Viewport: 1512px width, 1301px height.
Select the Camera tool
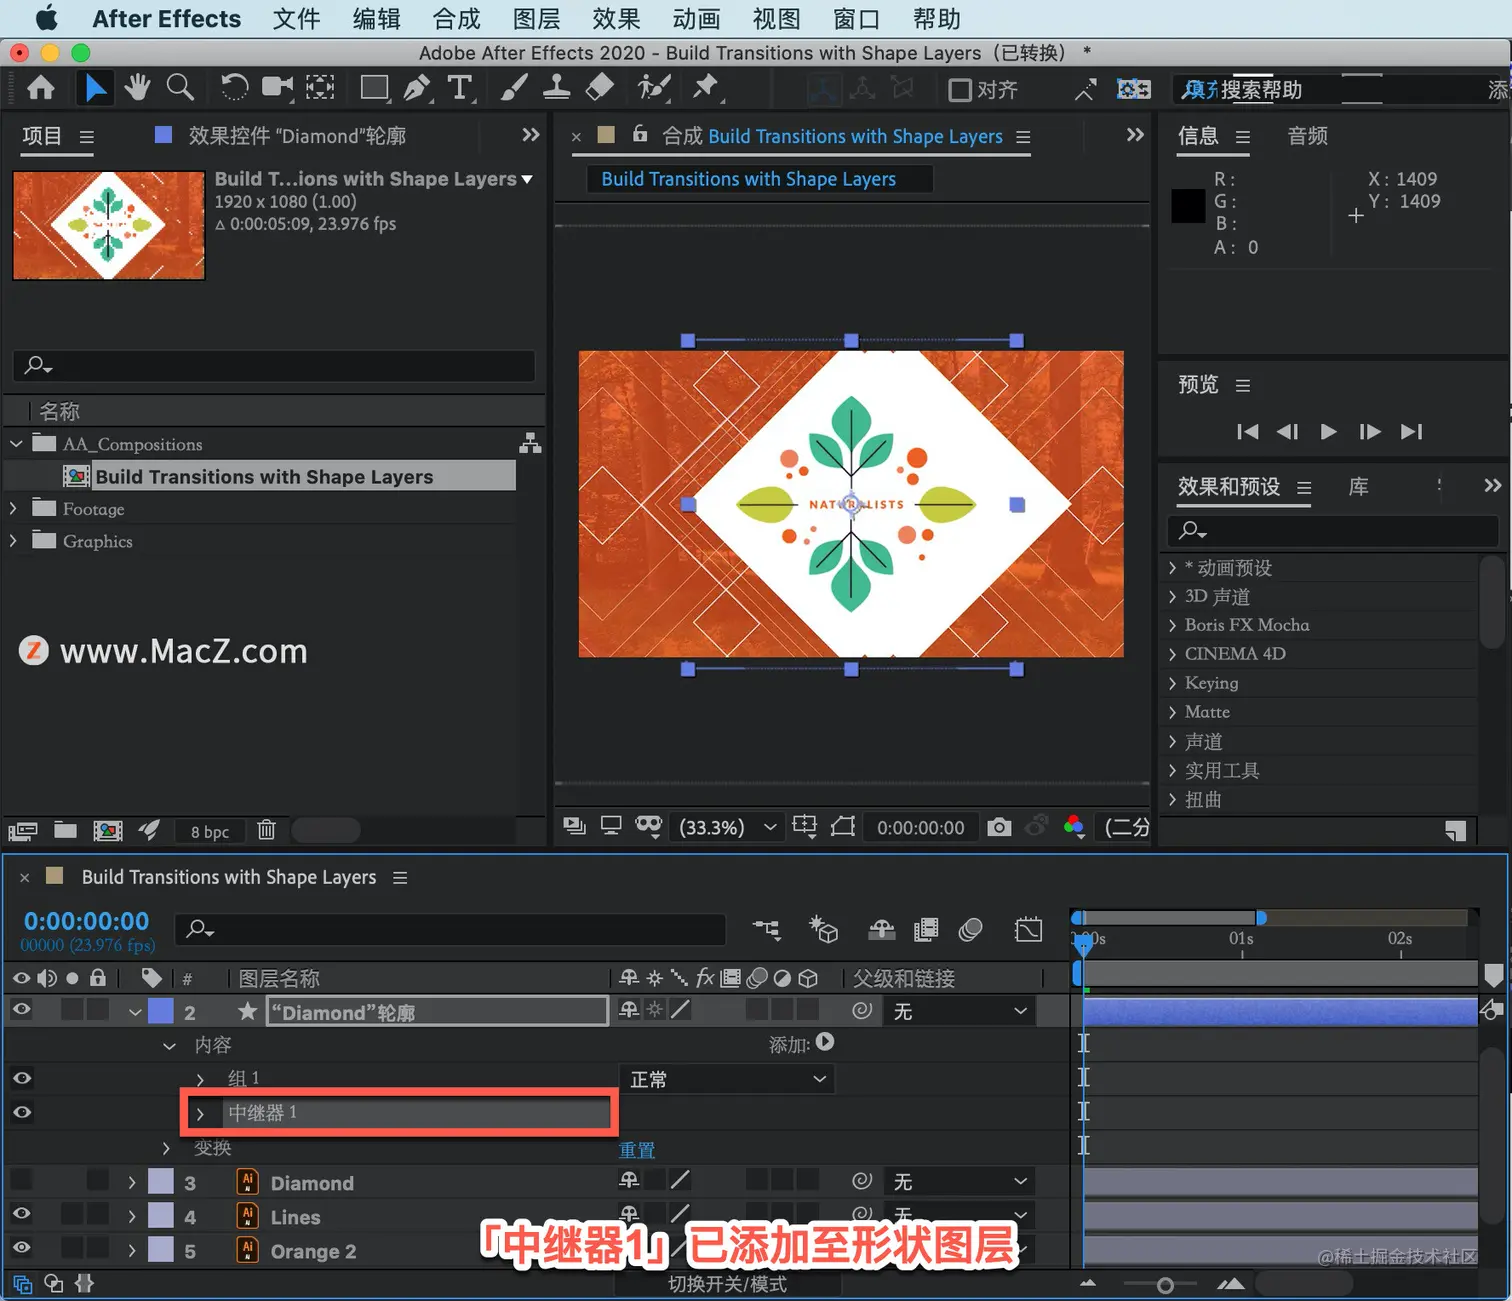278,88
